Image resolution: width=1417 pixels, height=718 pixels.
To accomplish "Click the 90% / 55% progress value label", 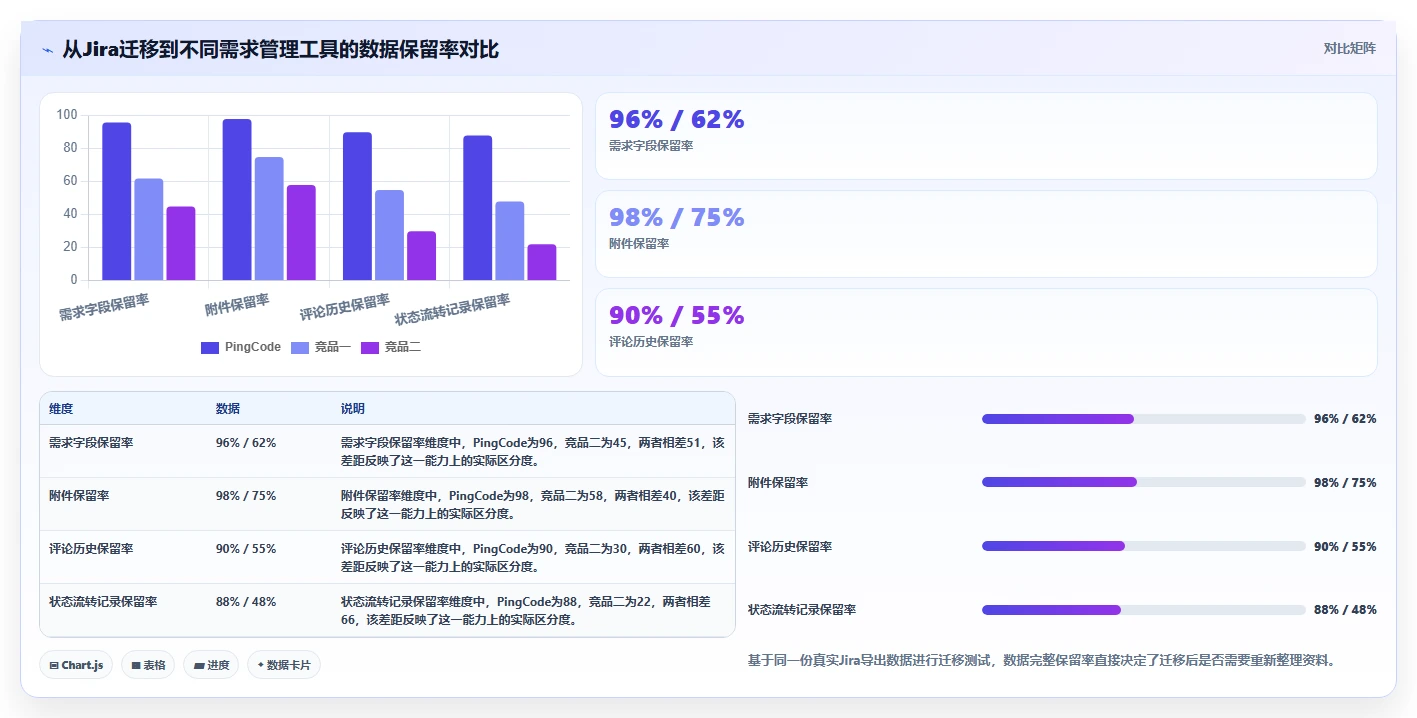I will 1345,546.
